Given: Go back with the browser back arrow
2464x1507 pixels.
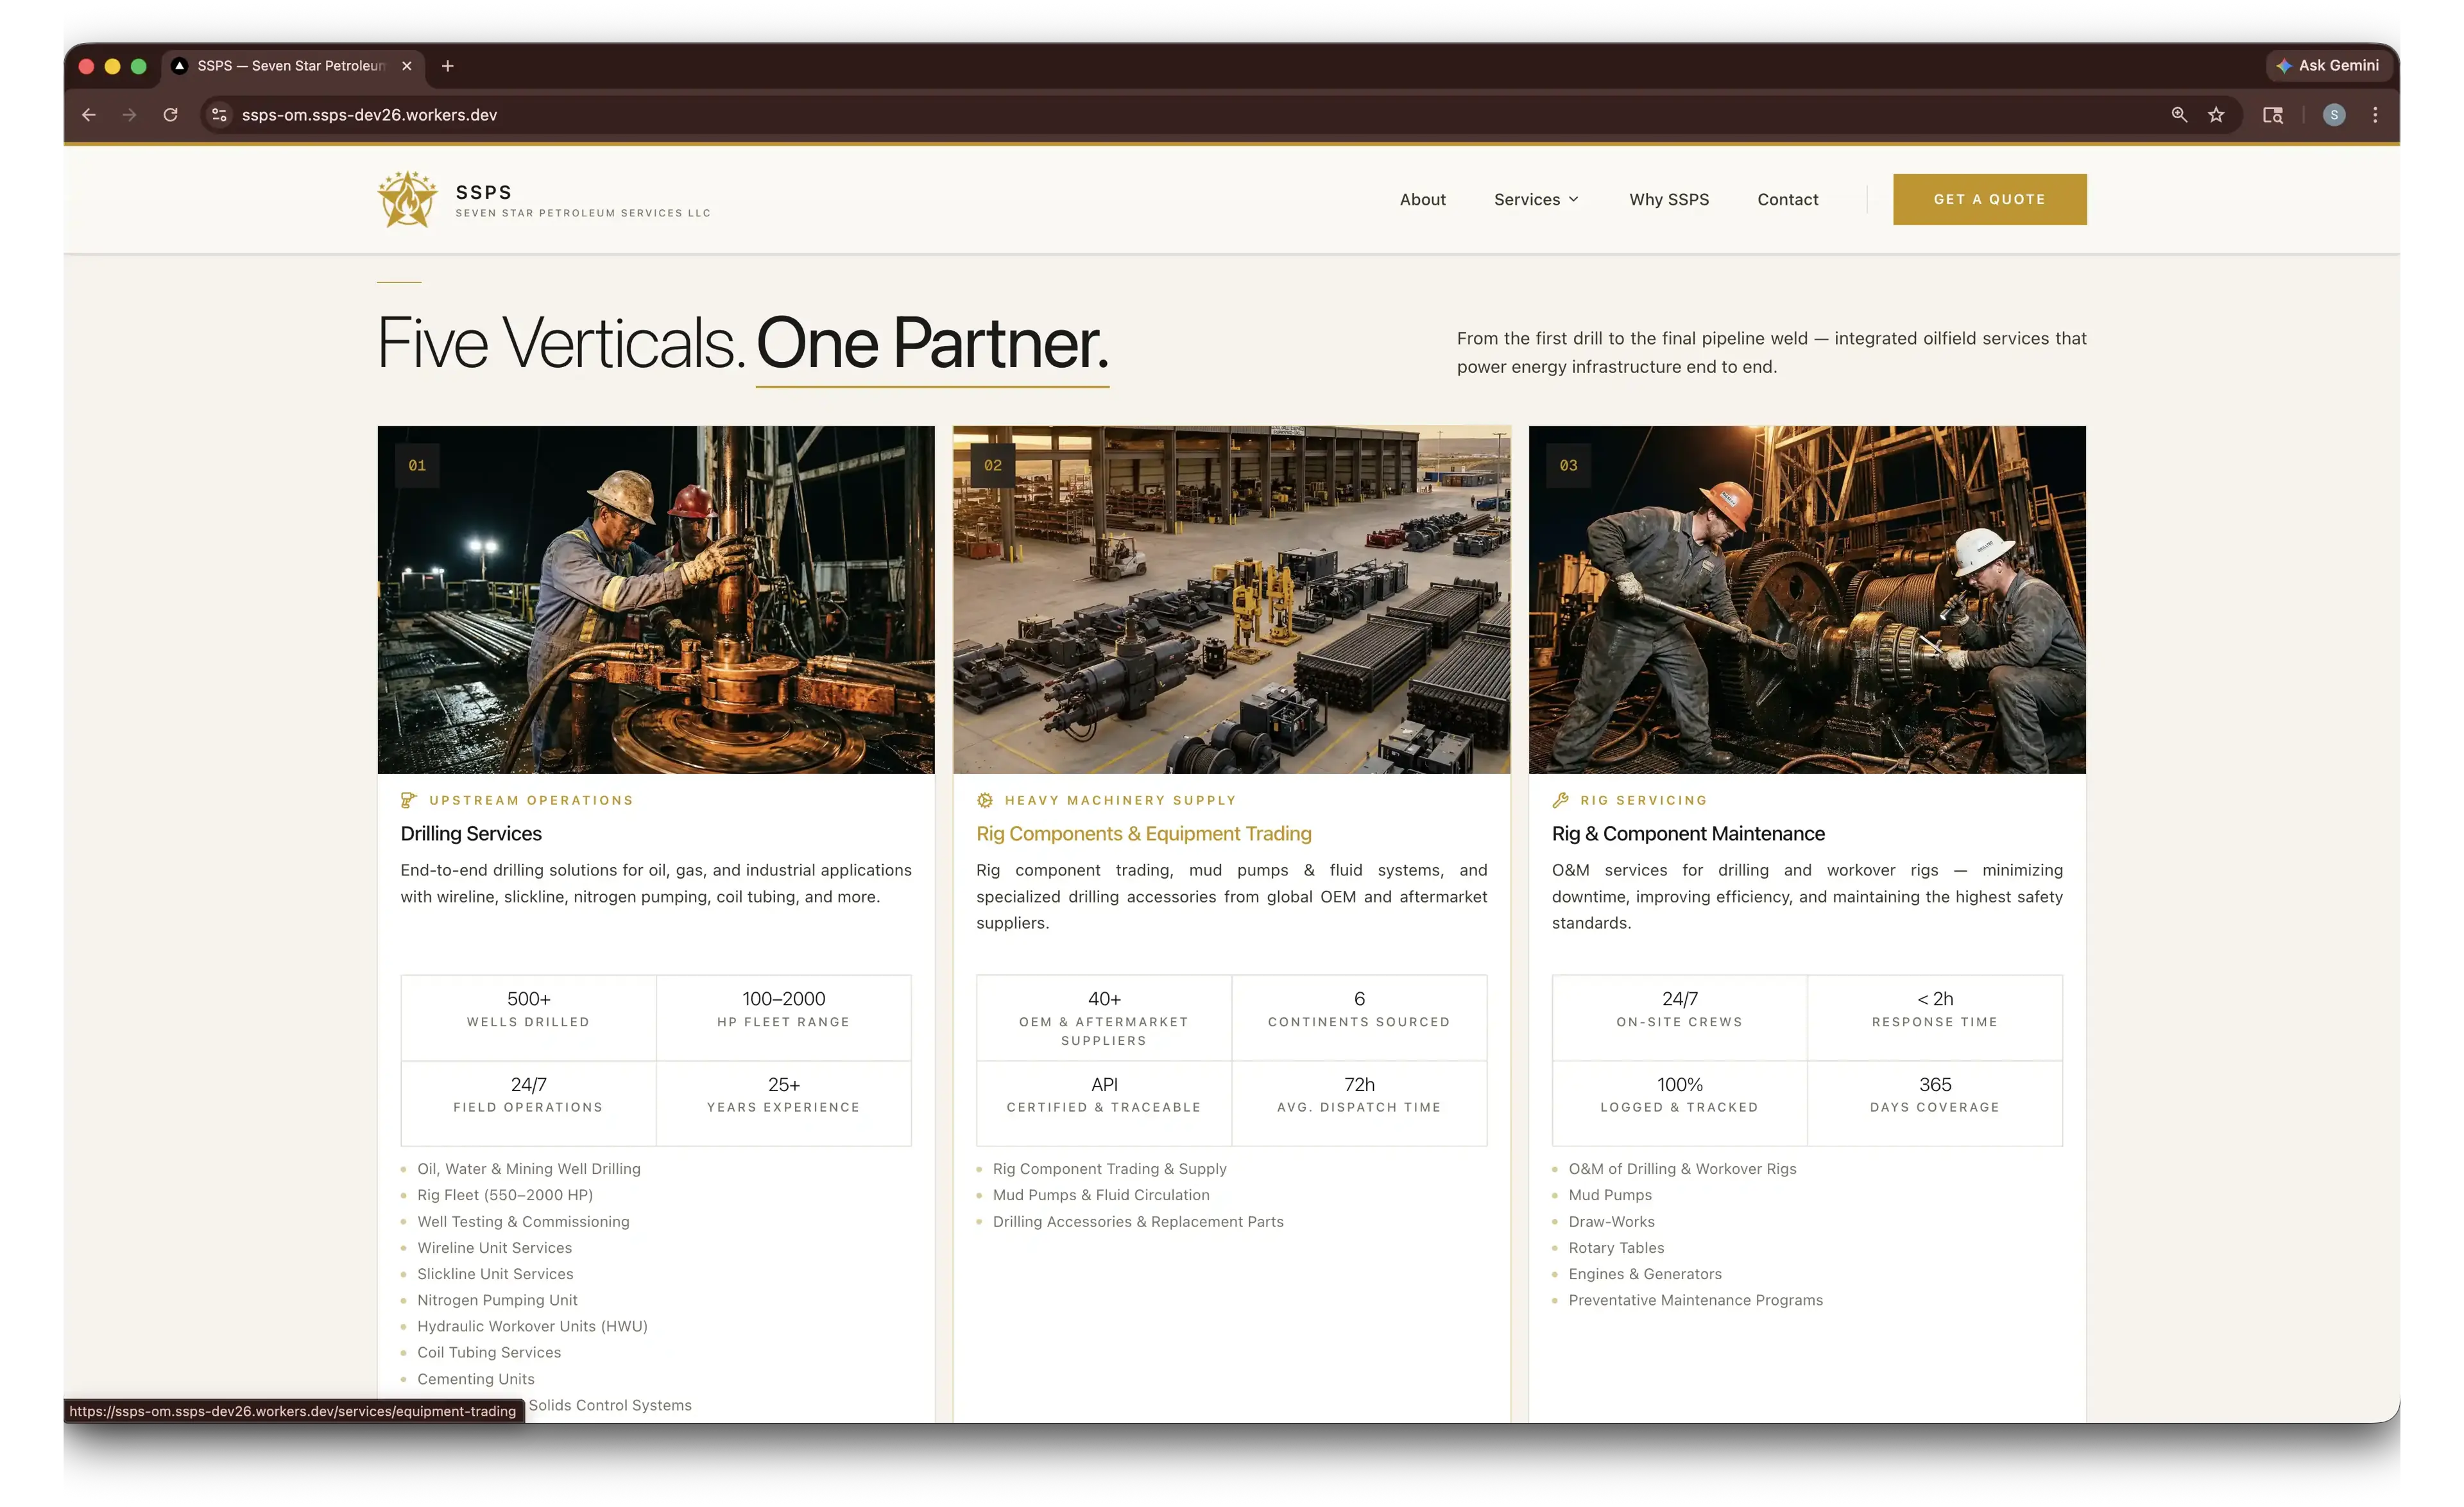Looking at the screenshot, I should click(x=88, y=115).
